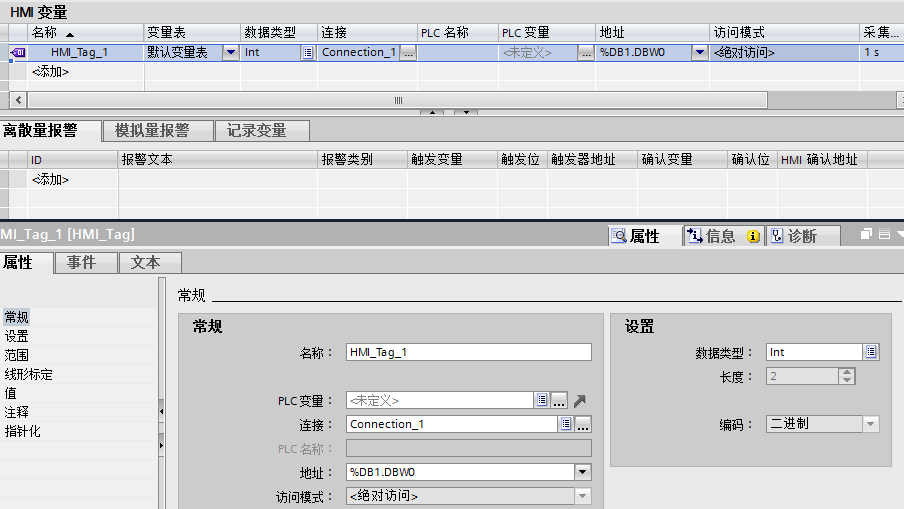Open the 访问模式 dropdown arrow
The width and height of the screenshot is (904, 509).
[583, 496]
